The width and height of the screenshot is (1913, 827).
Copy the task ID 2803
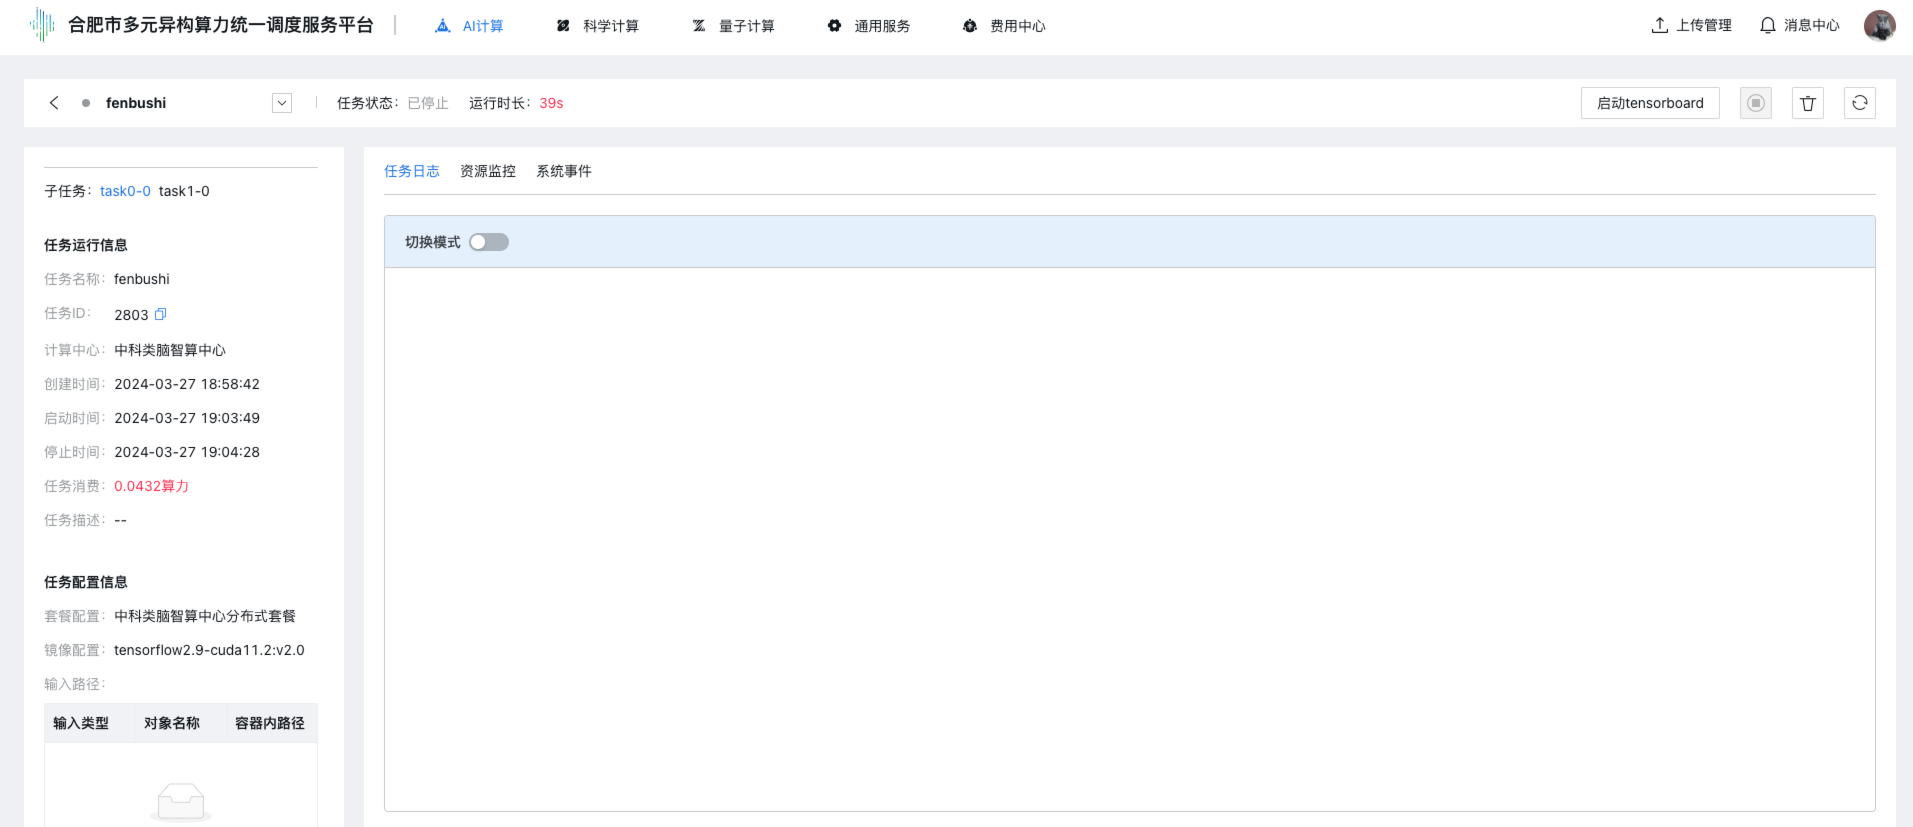coord(160,314)
